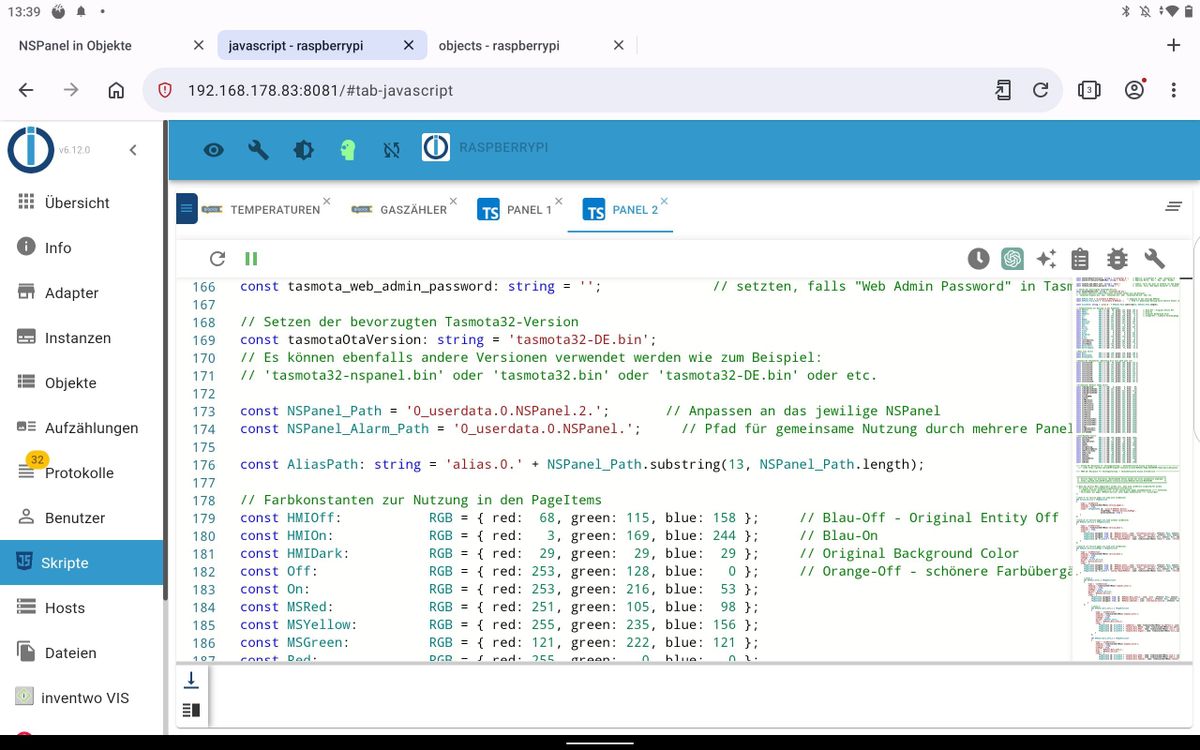Click the not-secure shield icon
The height and width of the screenshot is (750, 1200).
coord(165,90)
